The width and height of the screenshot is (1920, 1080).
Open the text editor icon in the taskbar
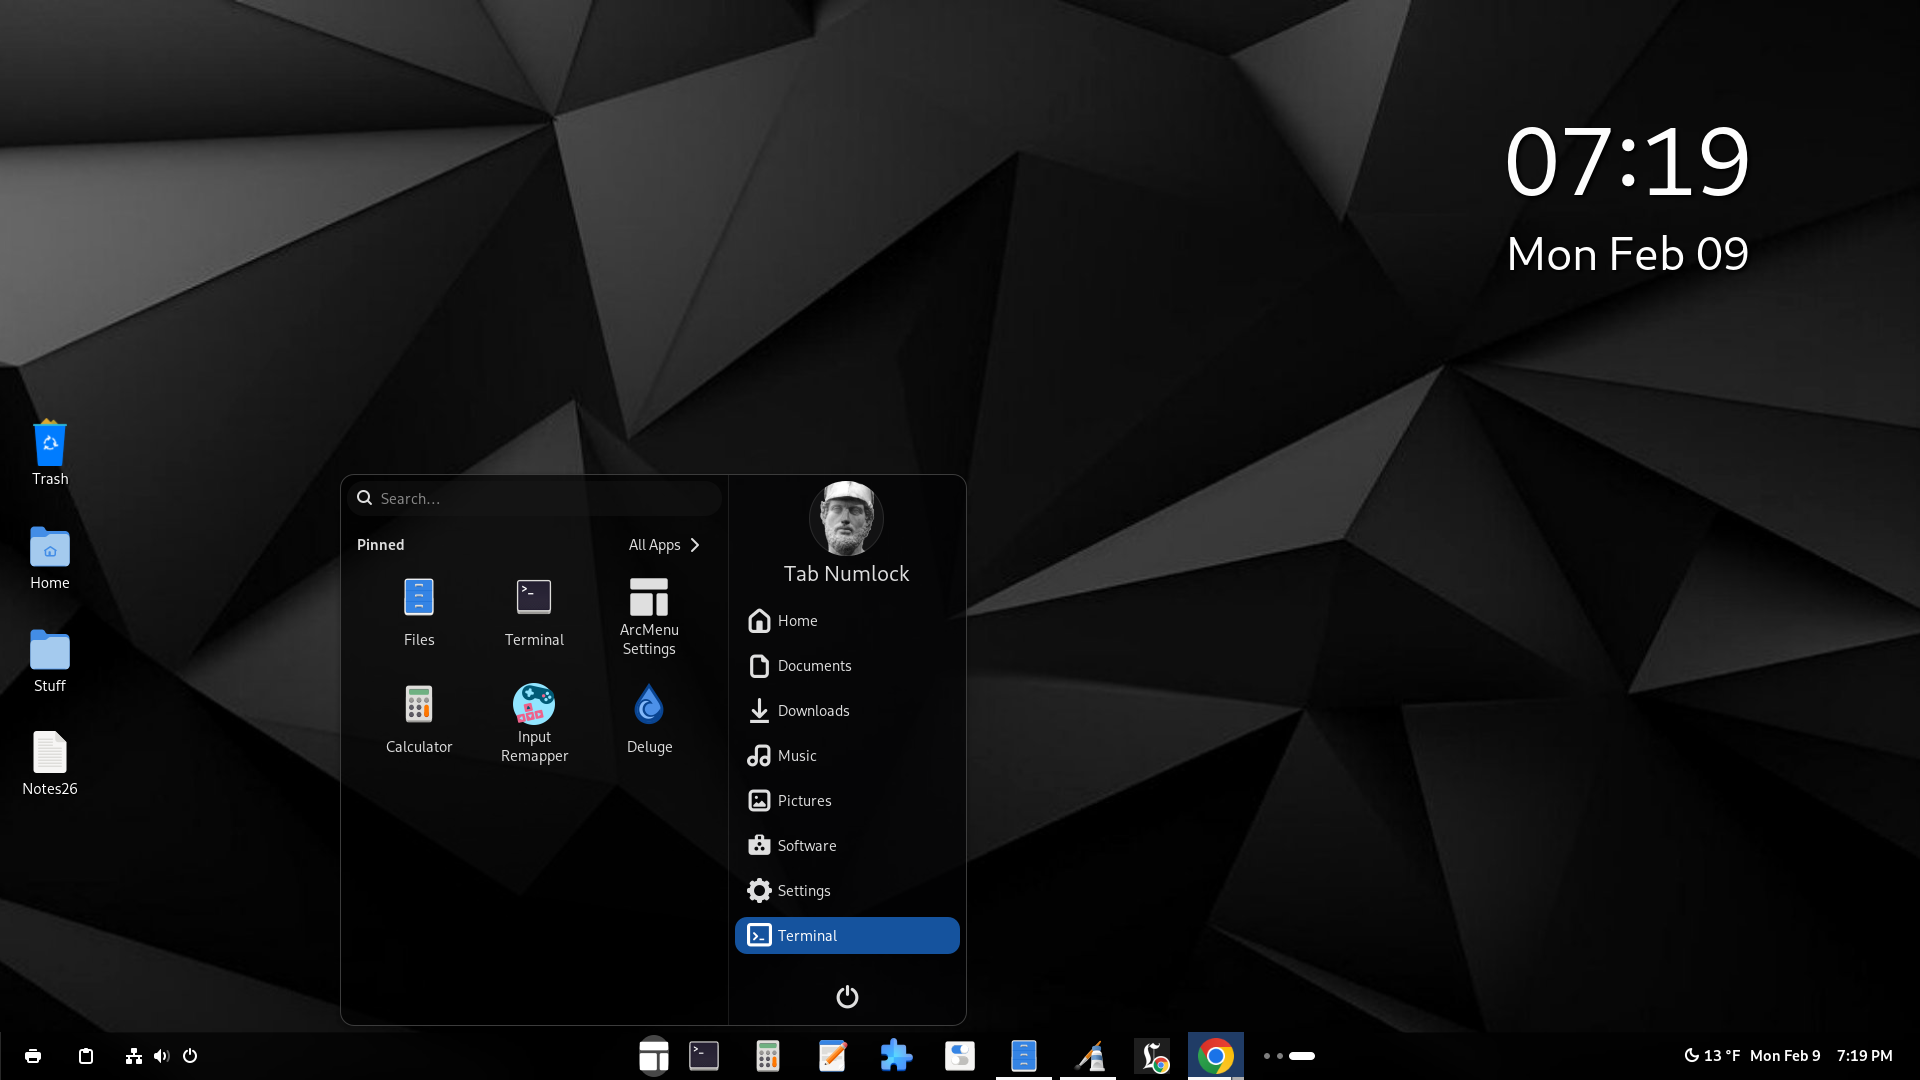(832, 1056)
